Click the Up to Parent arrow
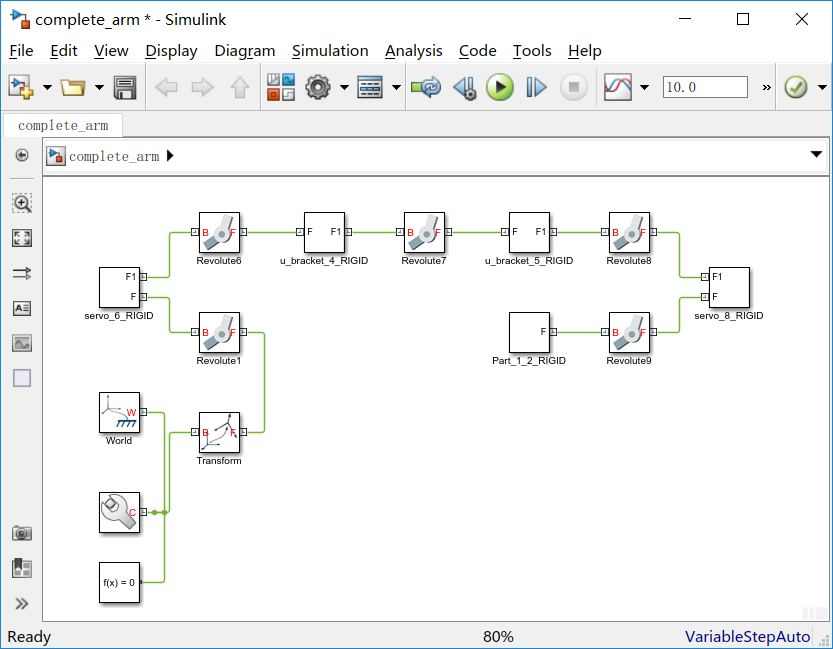This screenshot has width=833, height=649. pos(240,87)
